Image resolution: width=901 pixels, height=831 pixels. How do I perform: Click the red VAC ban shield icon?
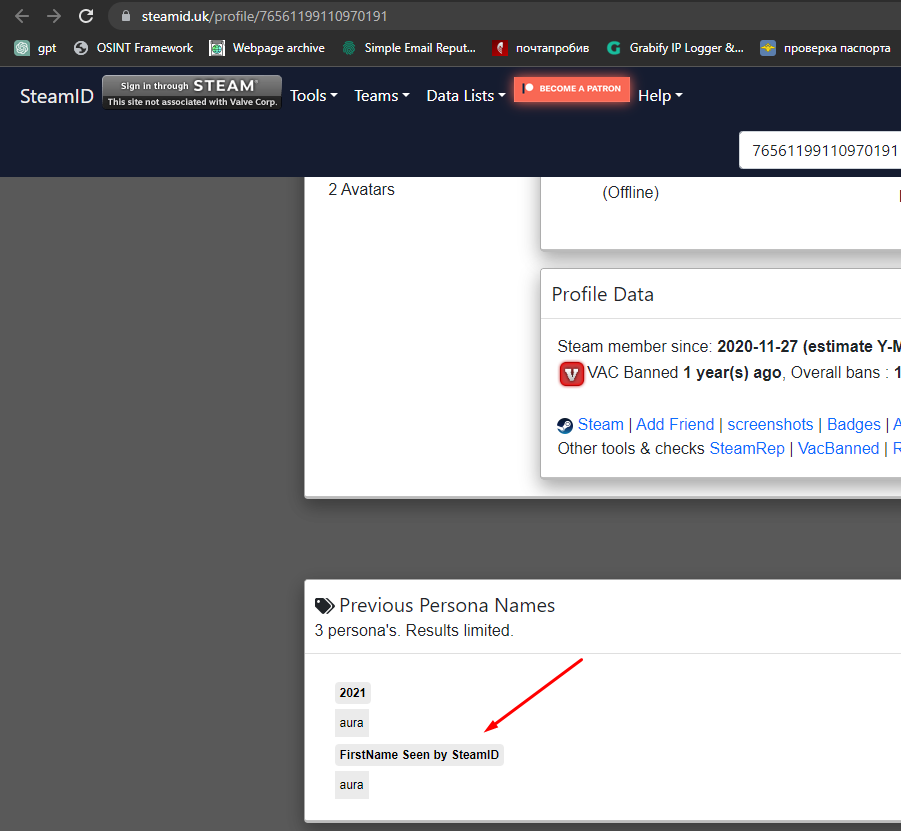571,374
